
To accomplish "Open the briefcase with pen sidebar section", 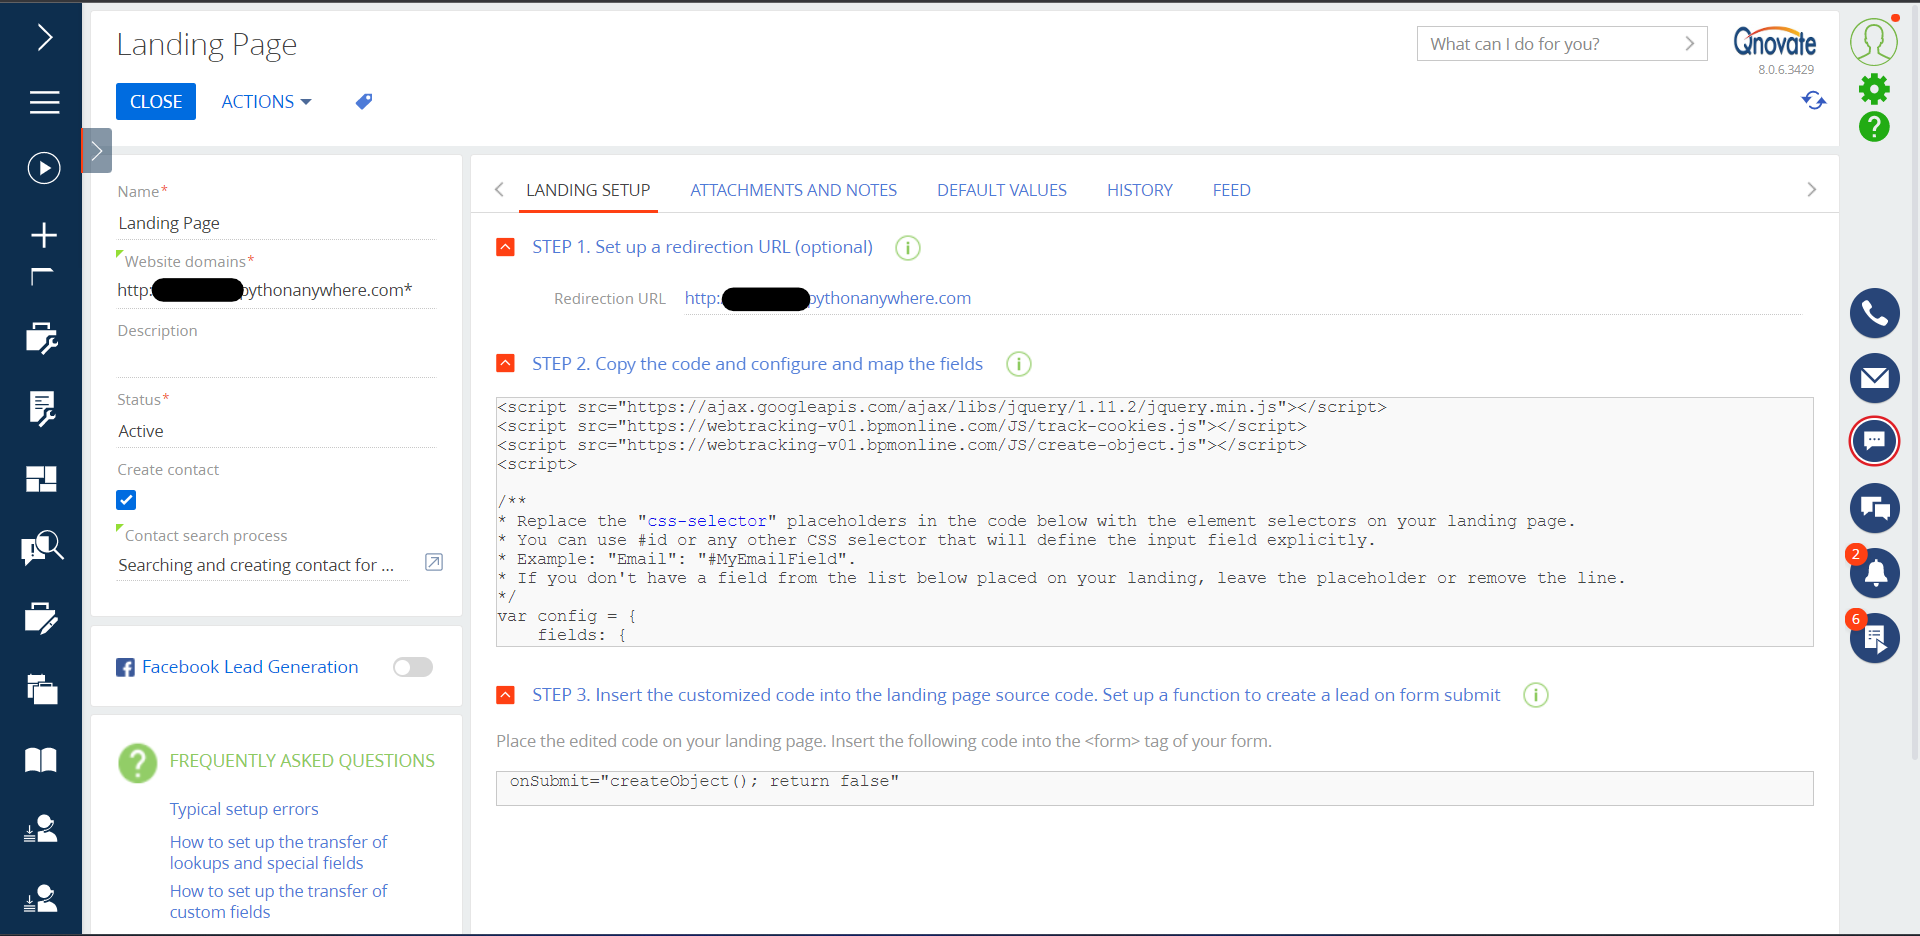I will pyautogui.click(x=42, y=619).
